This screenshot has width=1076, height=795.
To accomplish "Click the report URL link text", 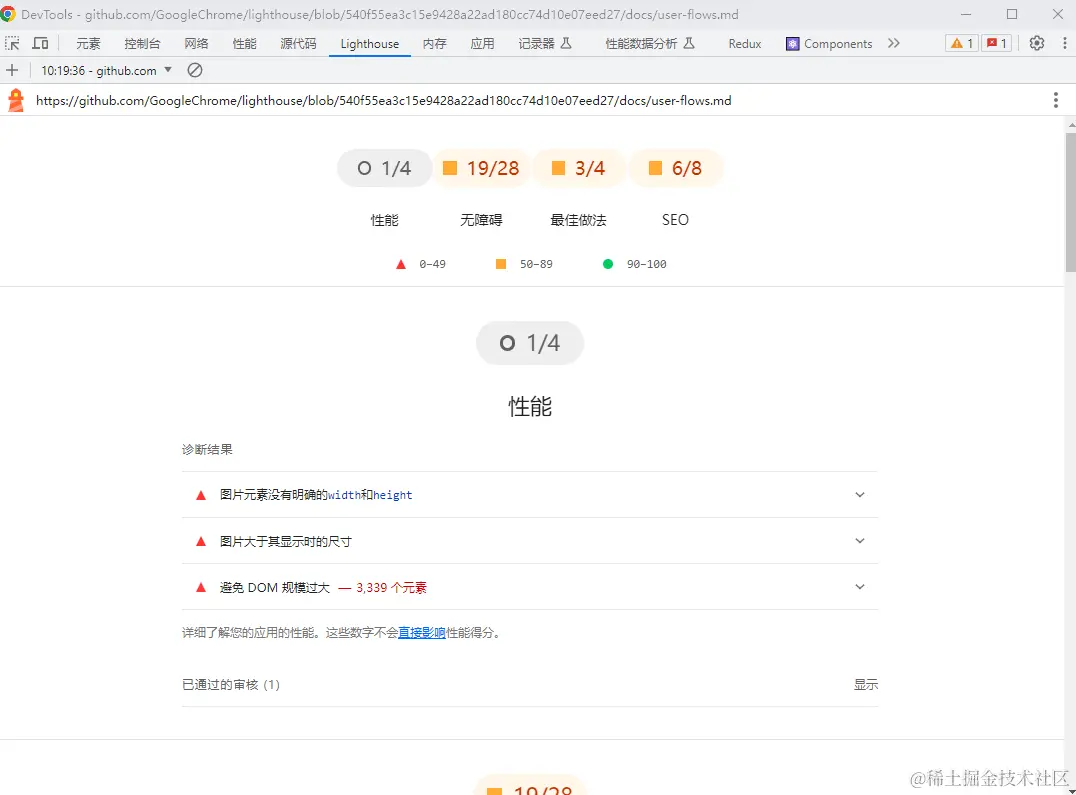I will tap(384, 101).
